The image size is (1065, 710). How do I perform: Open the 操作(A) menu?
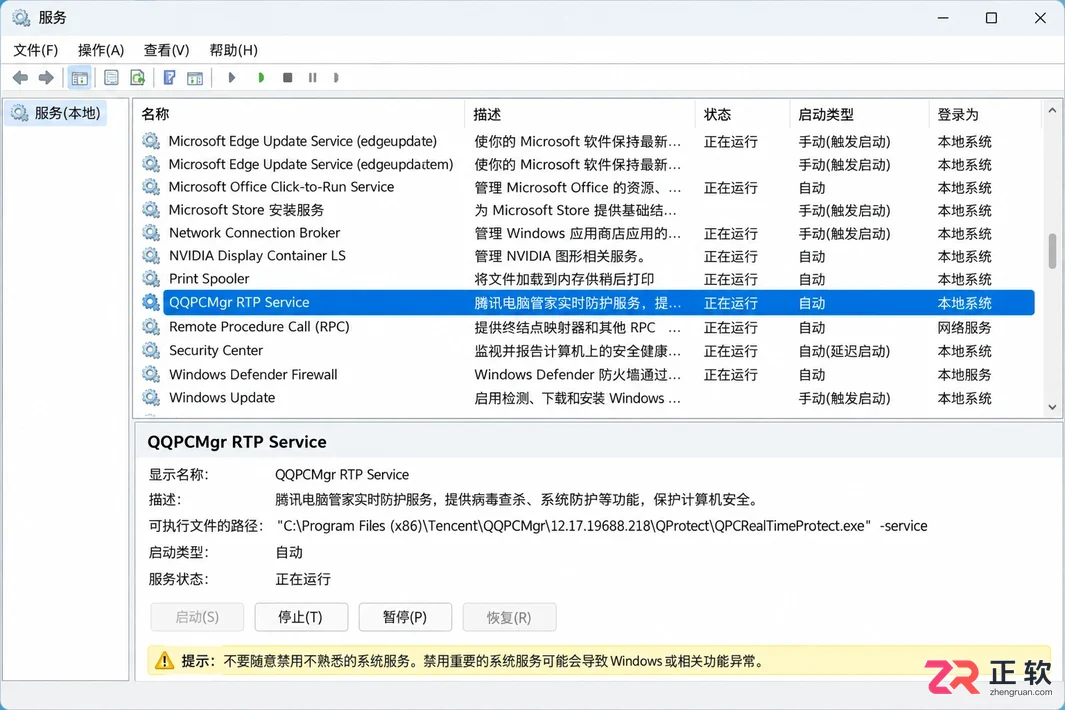pos(101,50)
